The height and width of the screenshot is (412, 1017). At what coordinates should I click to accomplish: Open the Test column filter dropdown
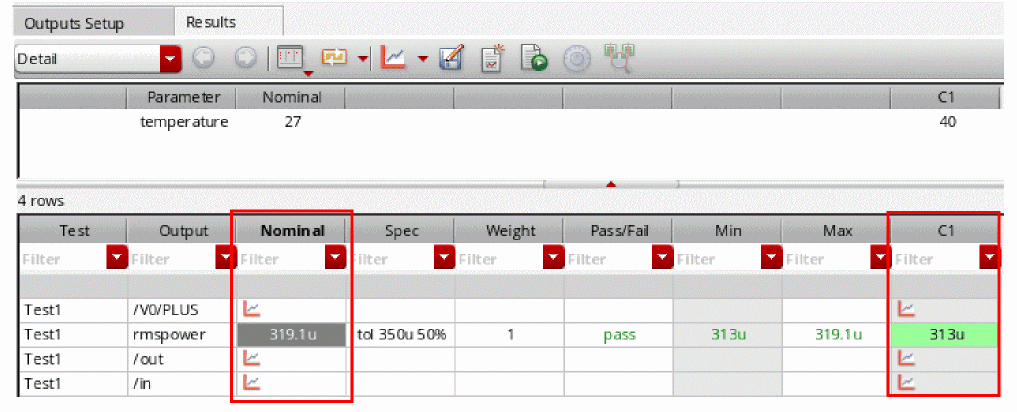[117, 259]
